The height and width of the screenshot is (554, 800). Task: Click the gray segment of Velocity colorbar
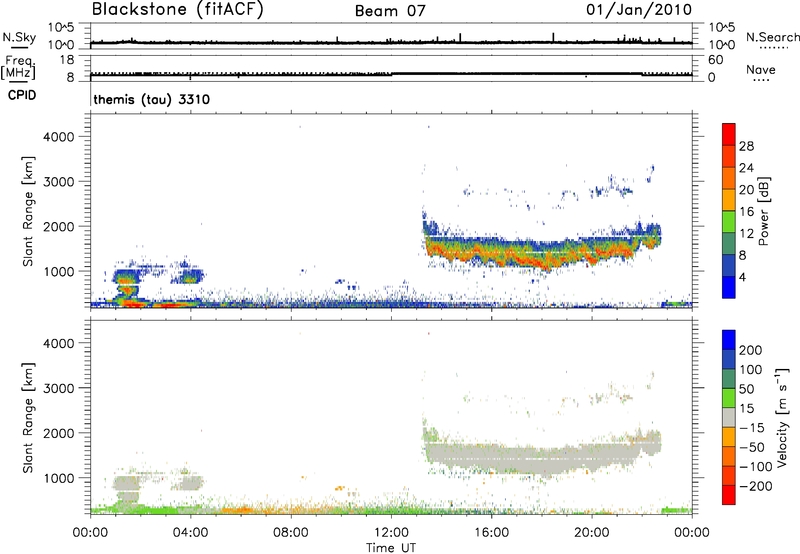point(729,417)
